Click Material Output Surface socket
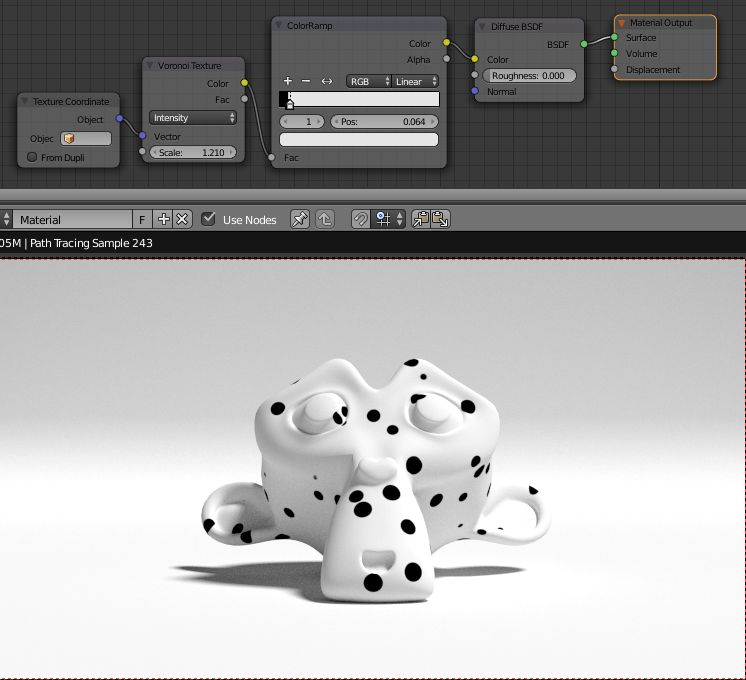Image resolution: width=746 pixels, height=680 pixels. tap(614, 37)
